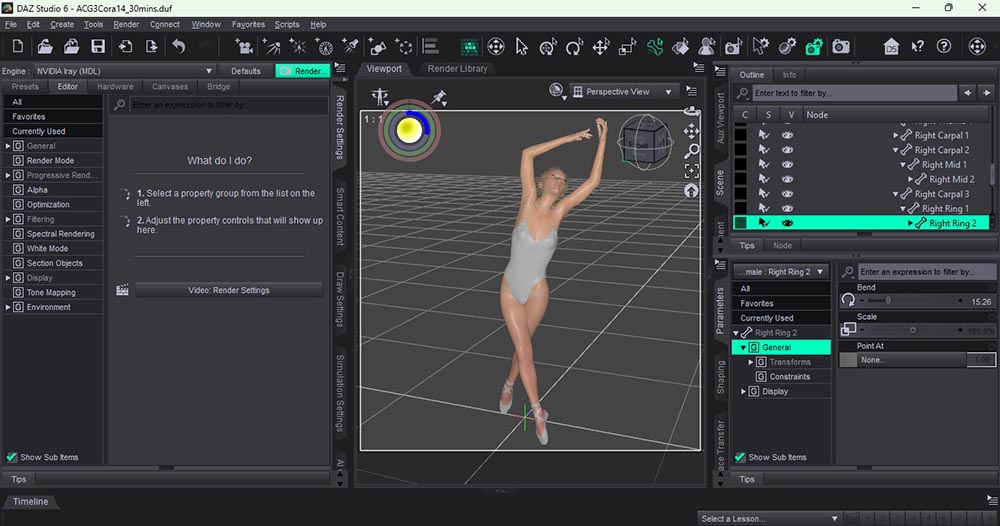Hide Right Ring 2 using its eye icon
1000x526 pixels.
click(x=788, y=223)
